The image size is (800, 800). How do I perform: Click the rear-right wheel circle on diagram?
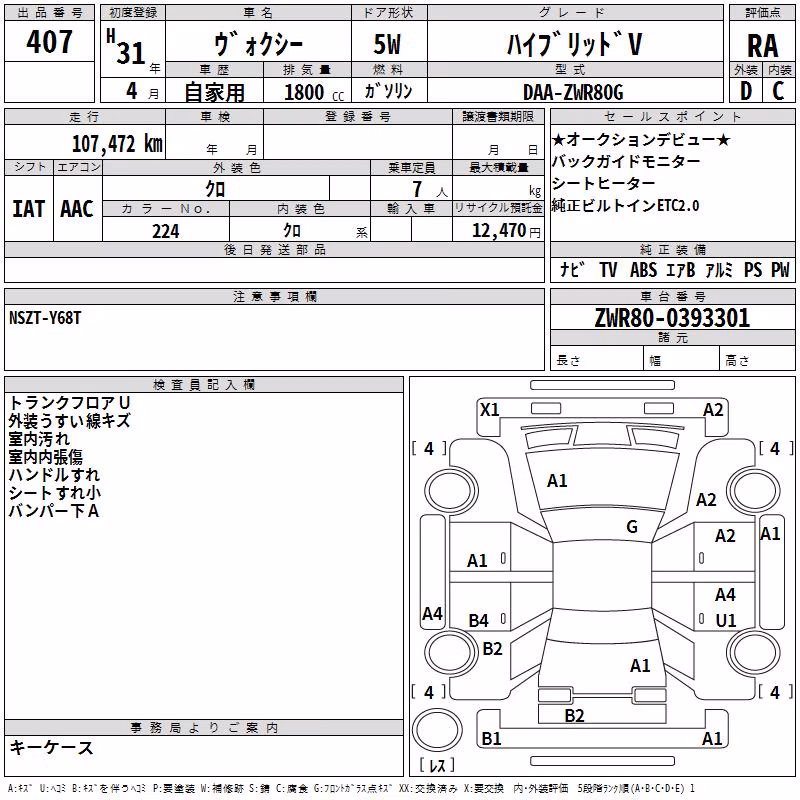click(753, 652)
